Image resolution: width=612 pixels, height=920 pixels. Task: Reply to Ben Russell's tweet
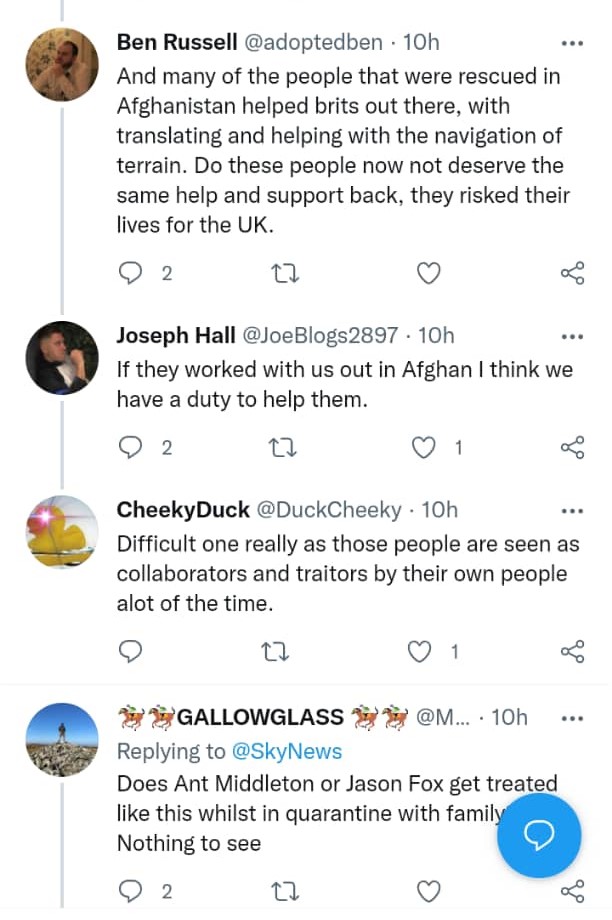(x=131, y=273)
